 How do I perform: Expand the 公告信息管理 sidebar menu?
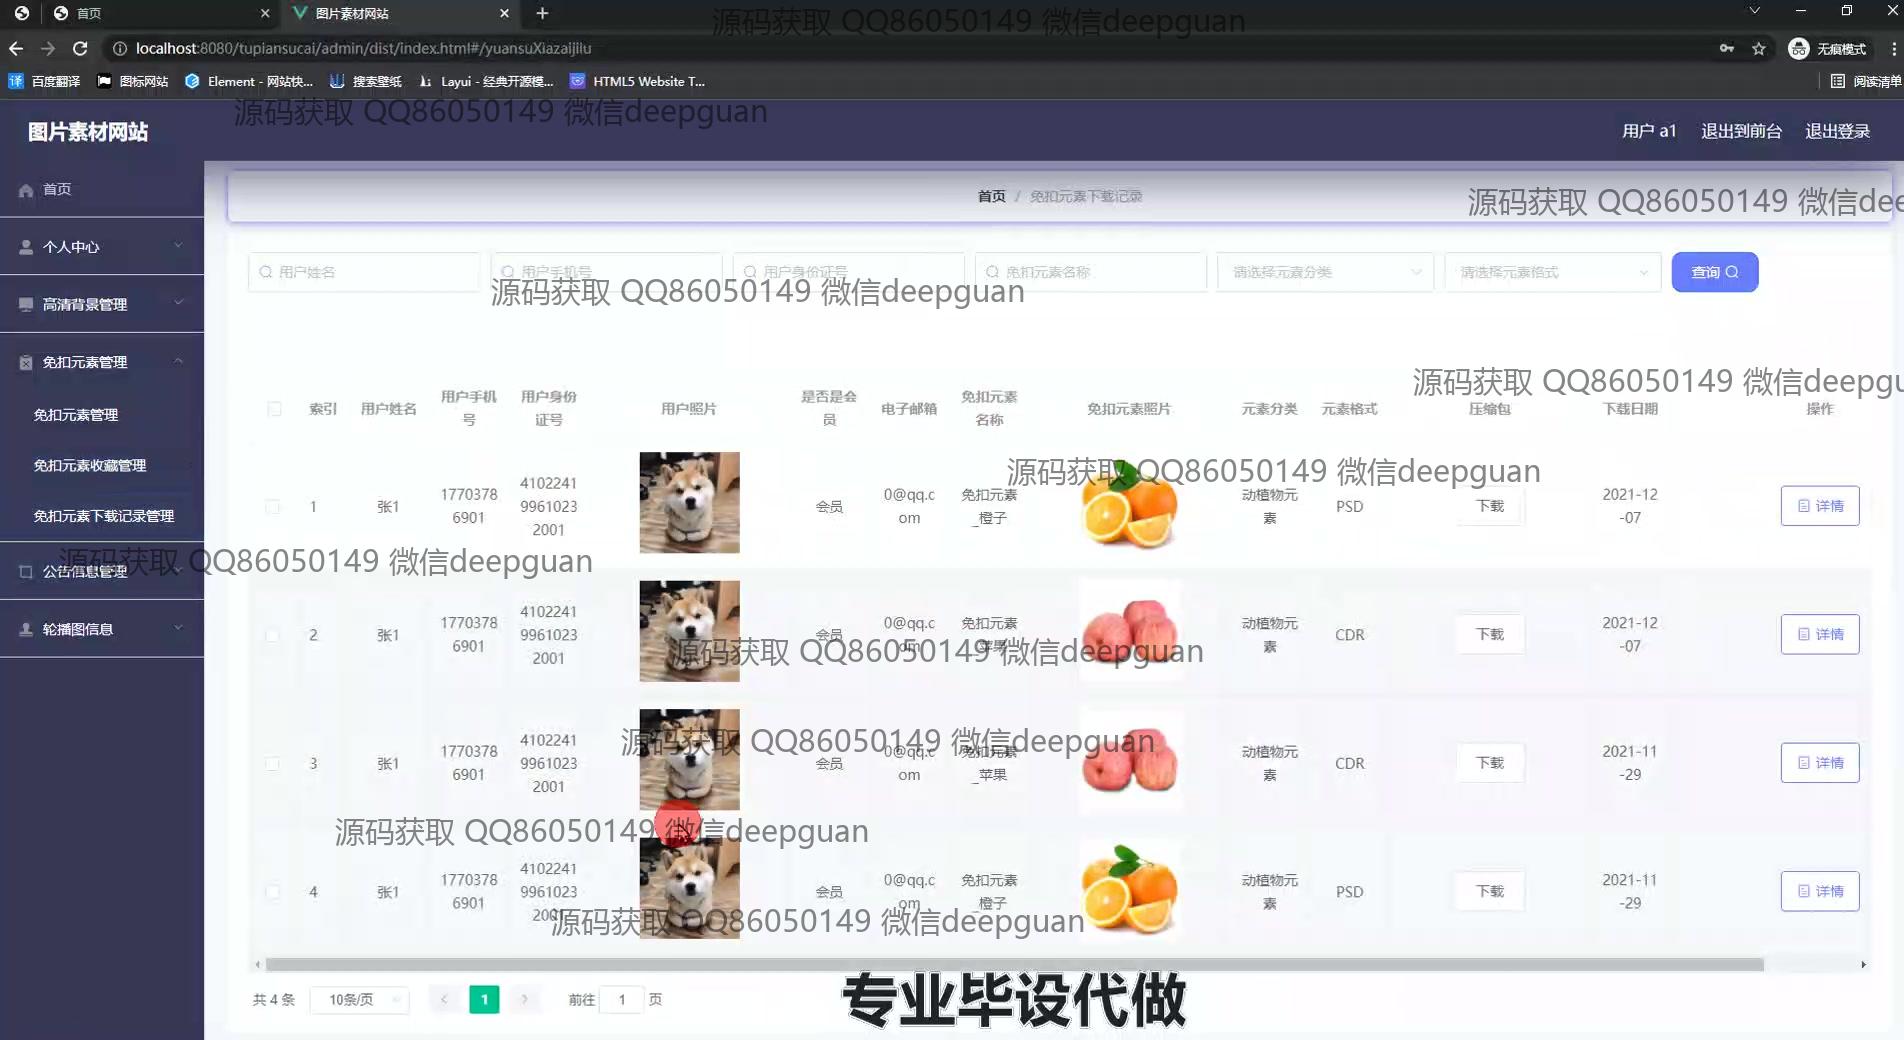(102, 571)
